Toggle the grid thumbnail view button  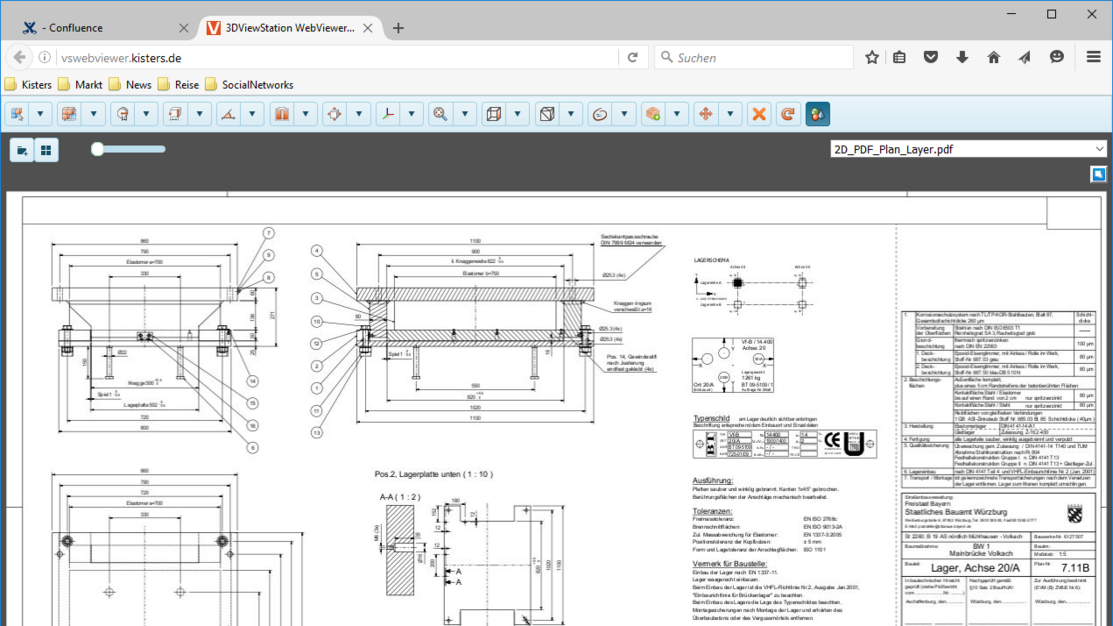tap(46, 150)
